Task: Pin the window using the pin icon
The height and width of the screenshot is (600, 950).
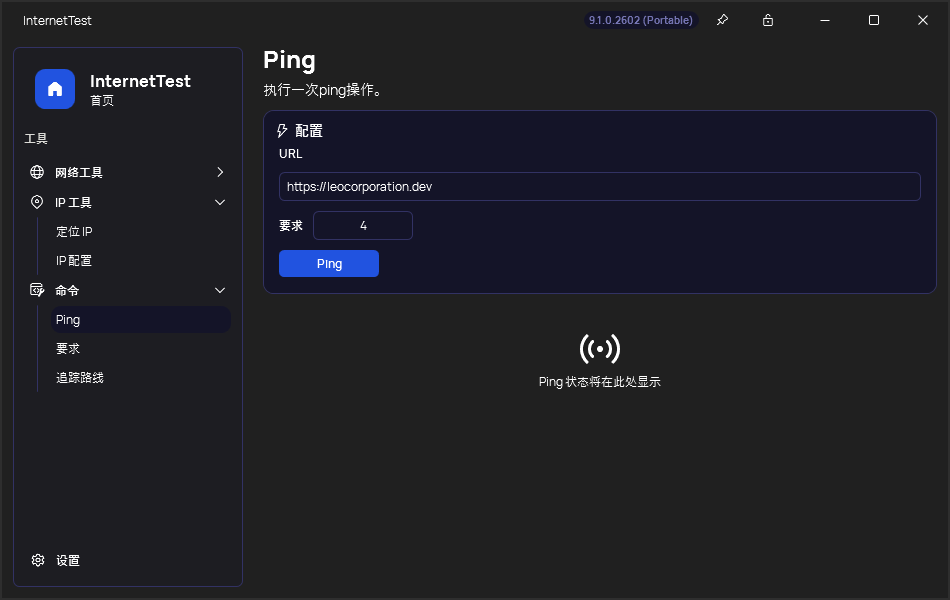Action: tap(722, 19)
